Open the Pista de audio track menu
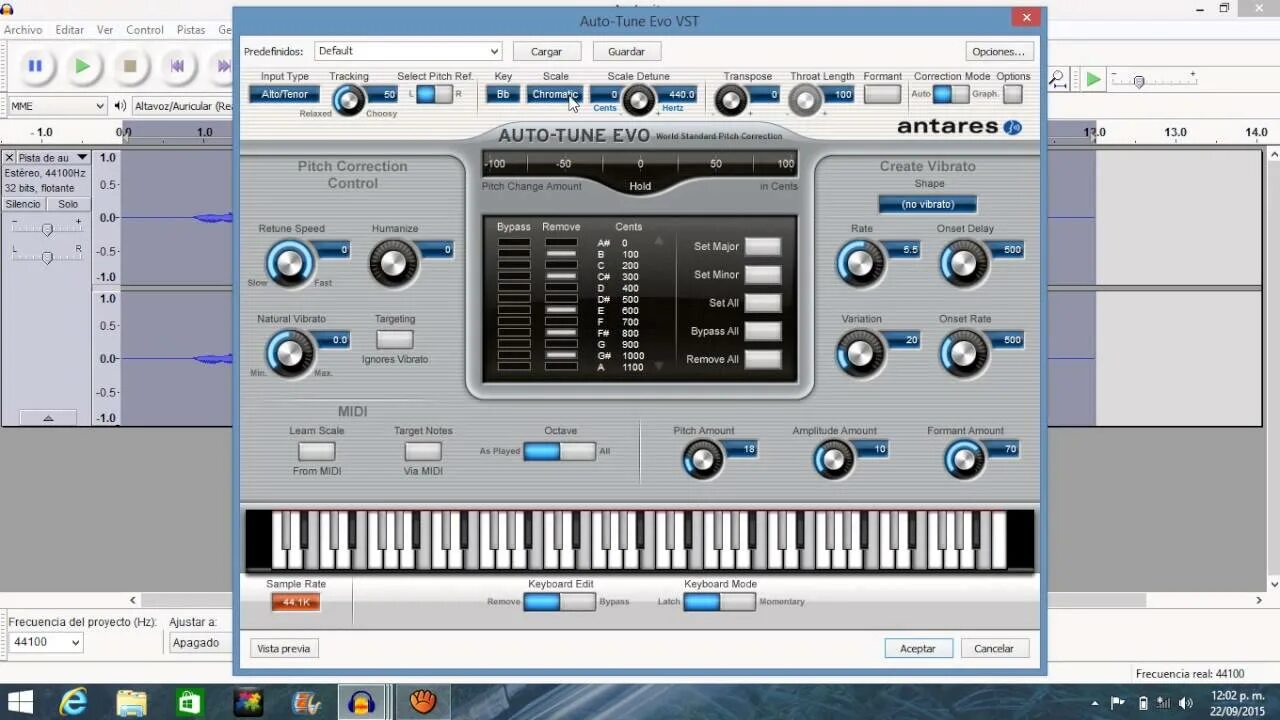Image resolution: width=1280 pixels, height=720 pixels. coord(53,158)
